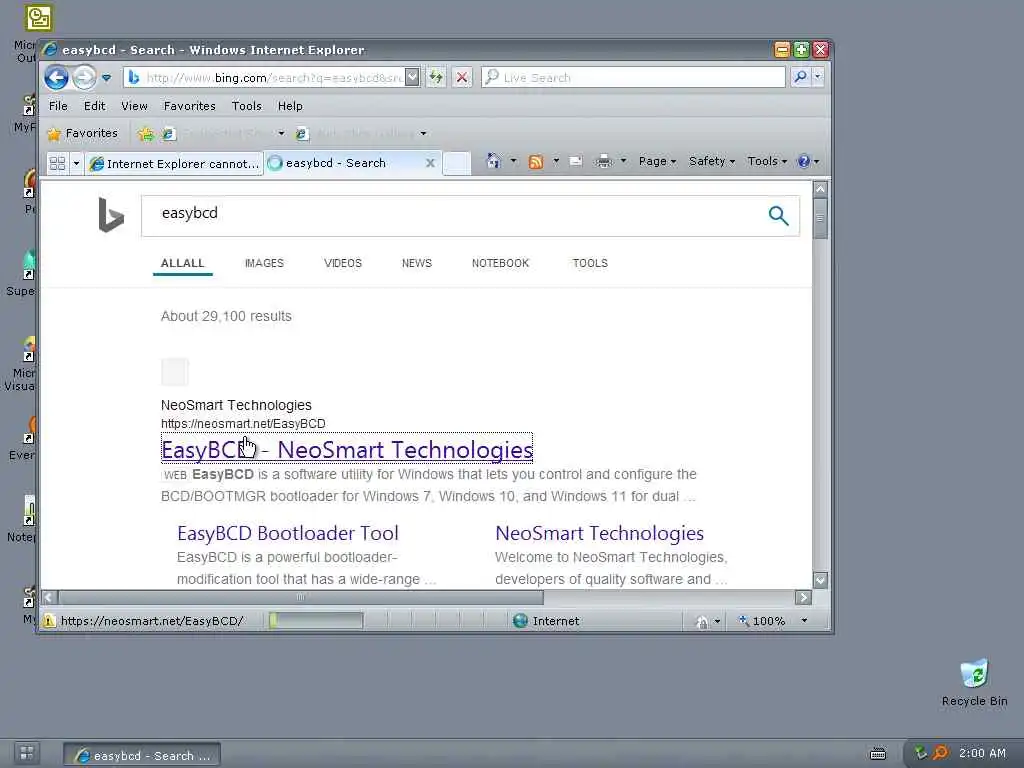1024x768 pixels.
Task: Click the Bing address bar URL field
Action: (x=264, y=78)
